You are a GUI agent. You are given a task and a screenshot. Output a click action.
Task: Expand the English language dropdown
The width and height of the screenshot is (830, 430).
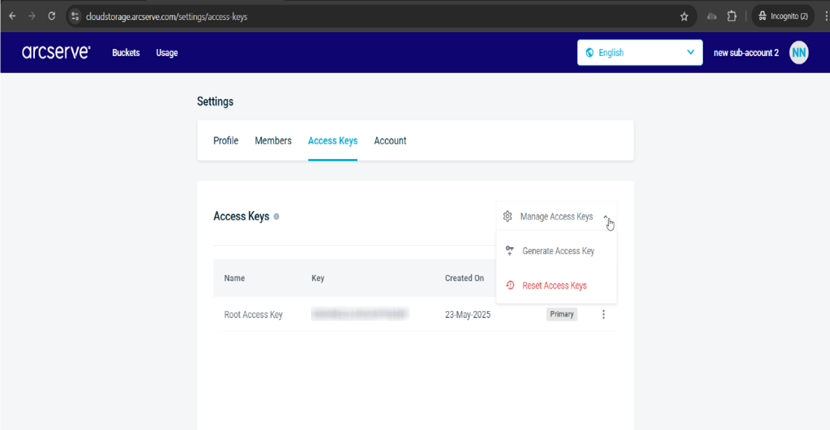[x=639, y=53]
